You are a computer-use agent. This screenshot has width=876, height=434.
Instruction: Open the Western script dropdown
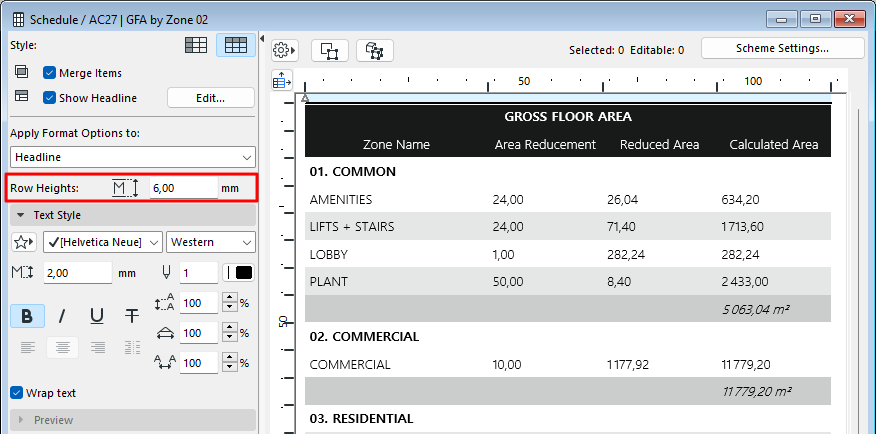pyautogui.click(x=211, y=242)
